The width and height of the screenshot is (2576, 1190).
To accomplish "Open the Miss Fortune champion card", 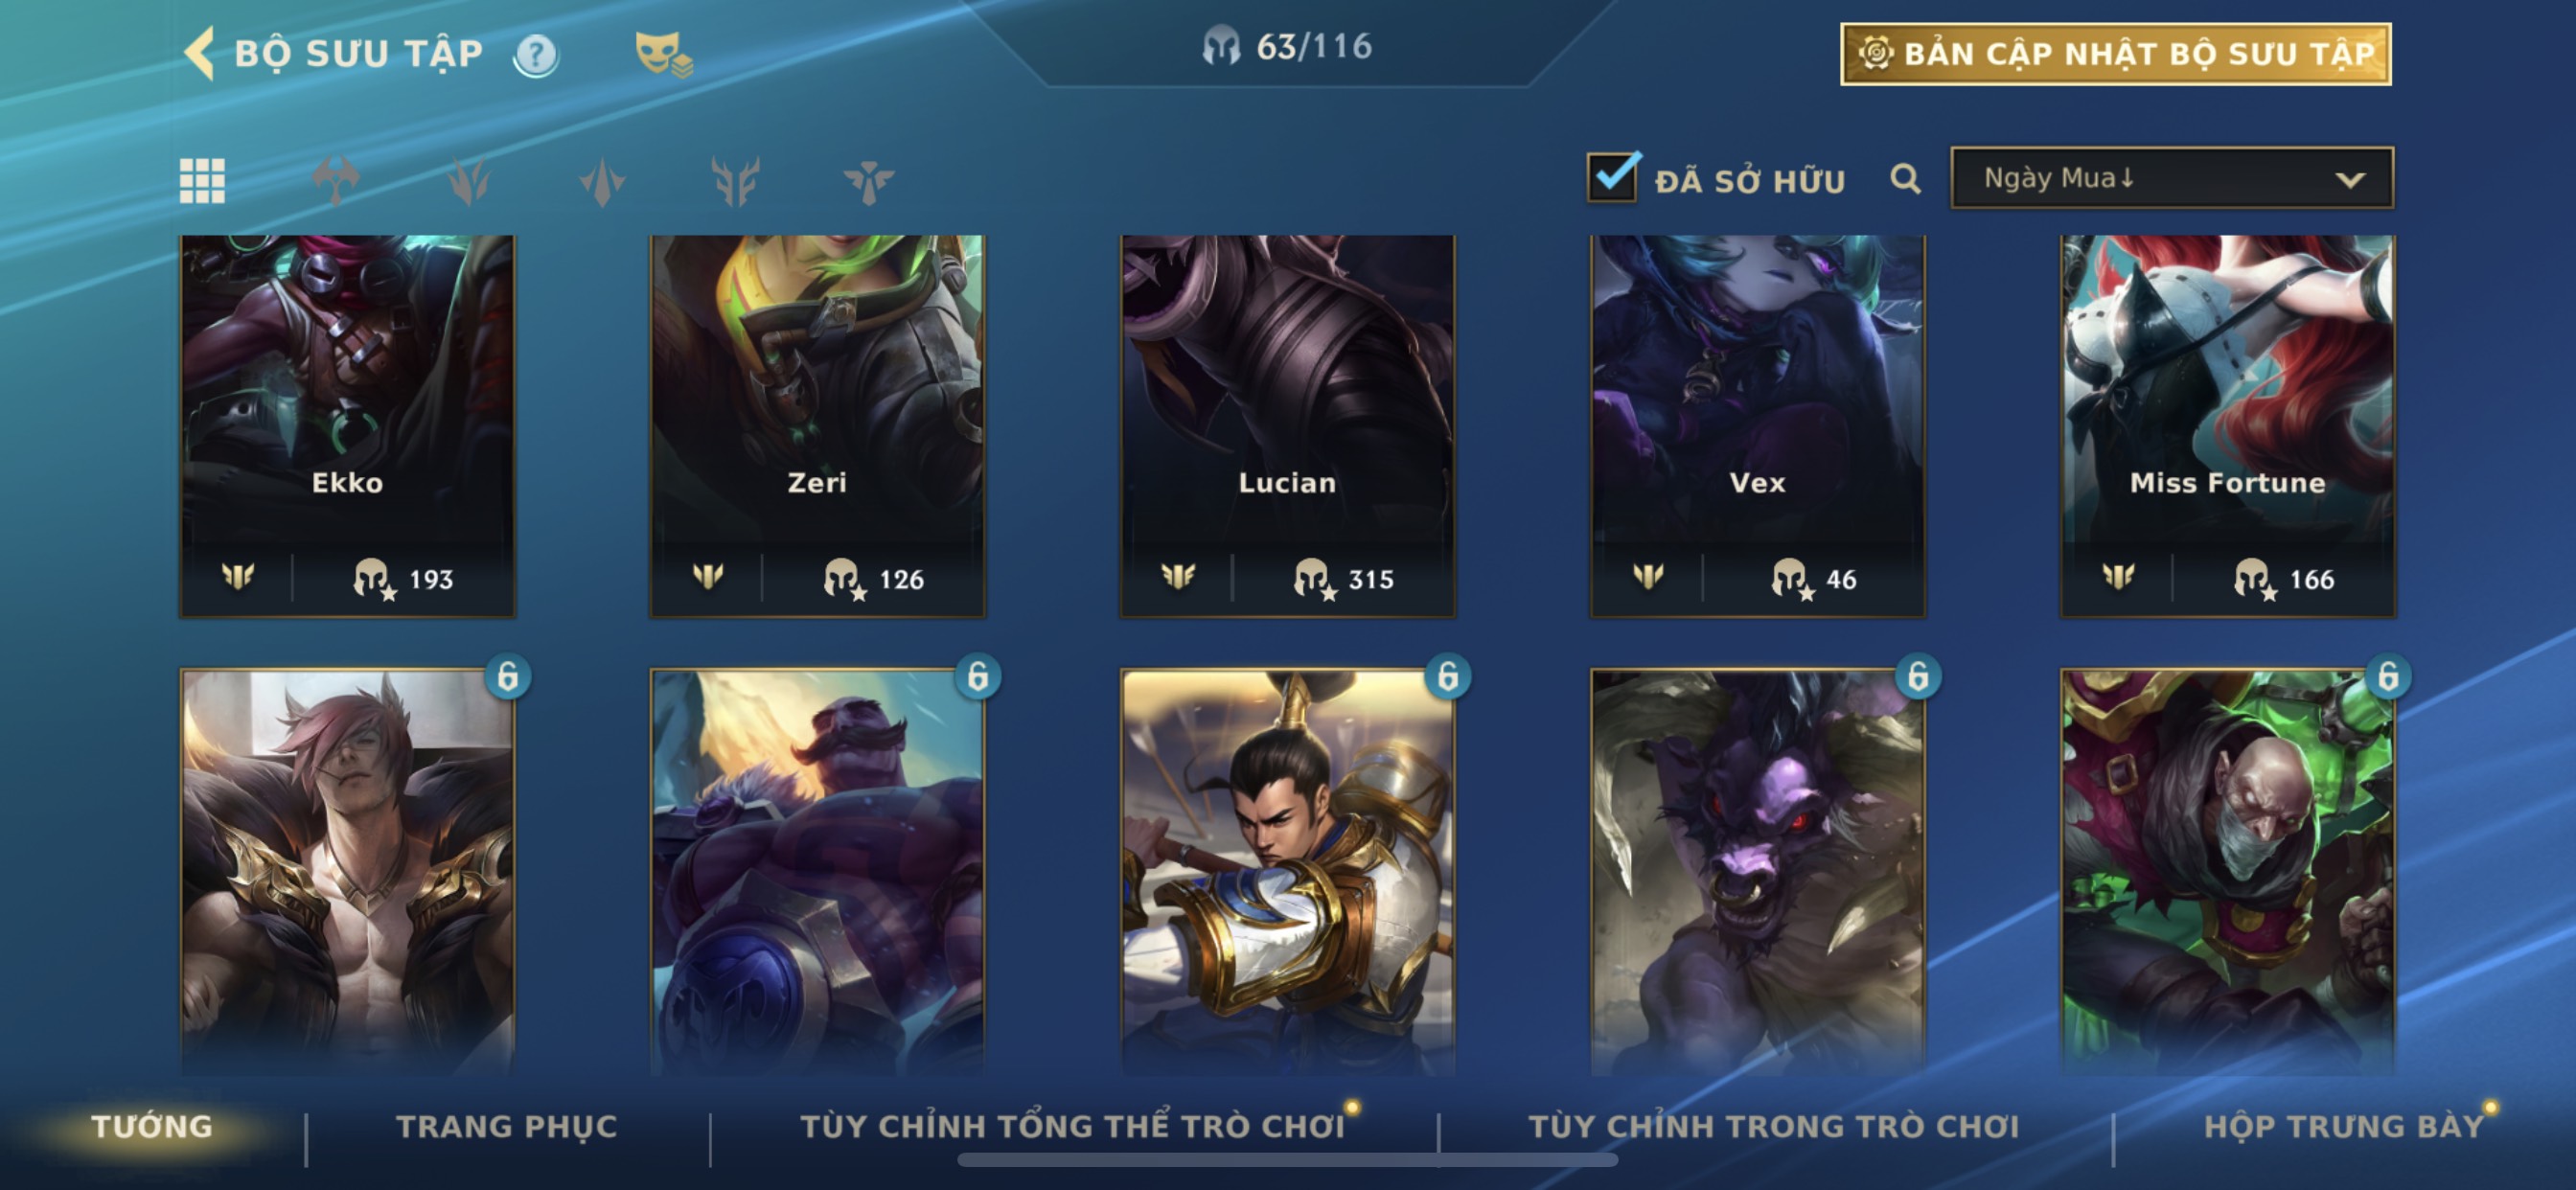I will click(x=2227, y=426).
